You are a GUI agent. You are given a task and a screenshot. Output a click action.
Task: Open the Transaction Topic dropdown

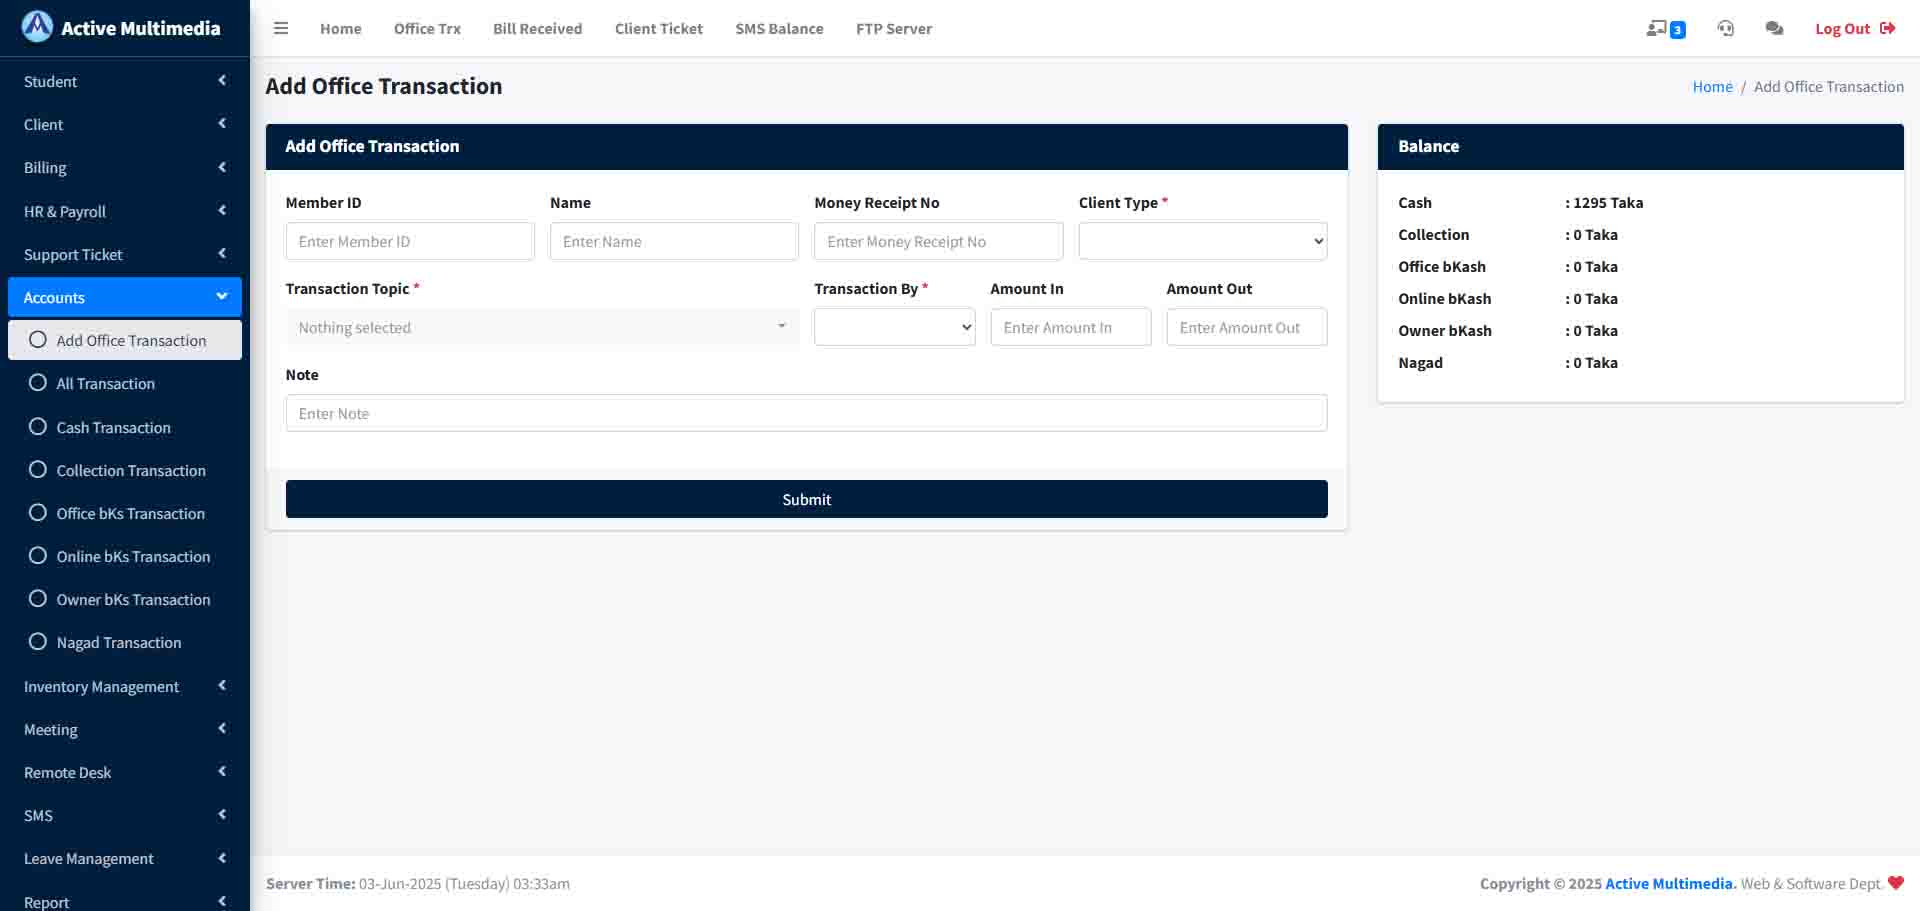click(542, 327)
